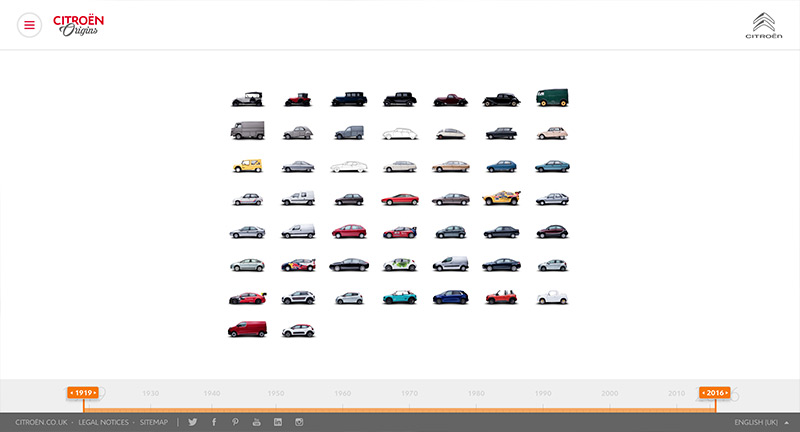Select the maroon vintage coupe in top row

(x=451, y=100)
